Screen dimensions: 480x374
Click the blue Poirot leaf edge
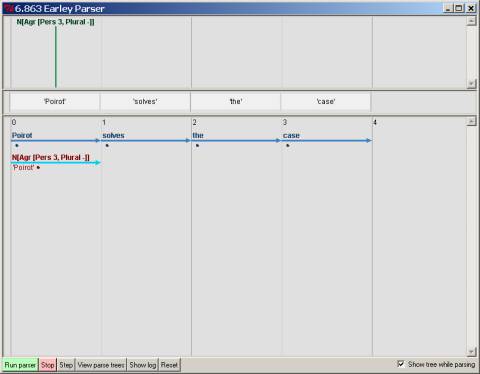tap(56, 141)
